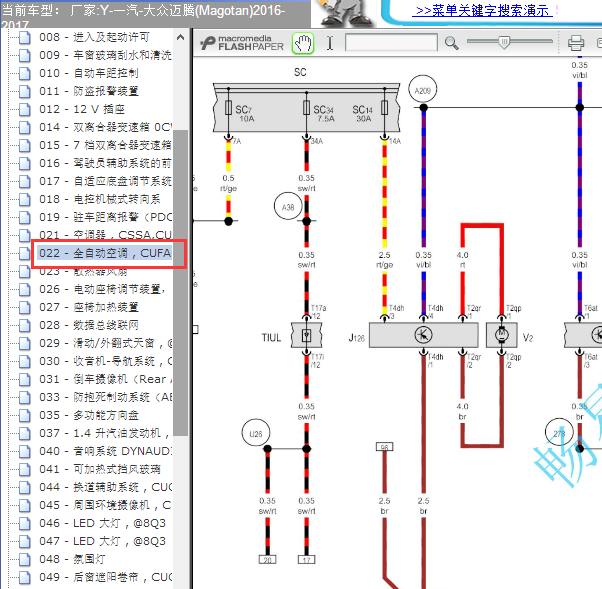Open tree item 021 空调器 CSSA
602x589 pixels.
coord(105,235)
